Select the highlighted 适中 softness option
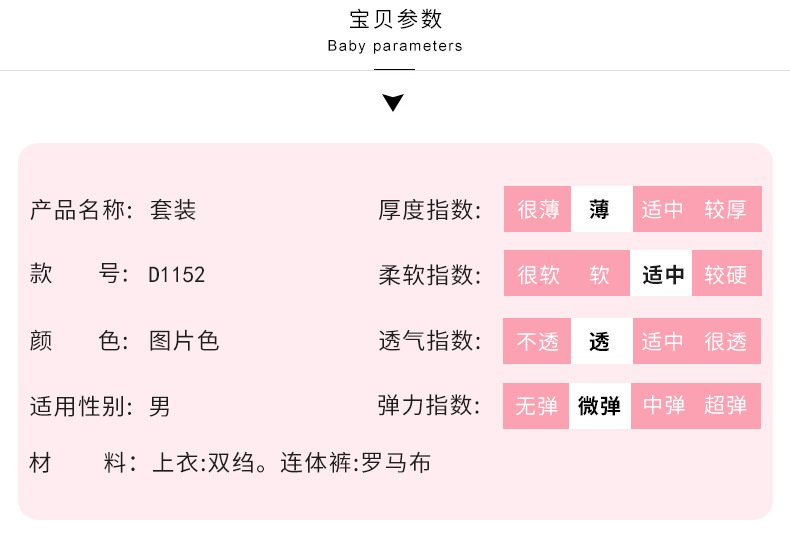Viewport: 790px width, 533px height. pyautogui.click(x=662, y=275)
